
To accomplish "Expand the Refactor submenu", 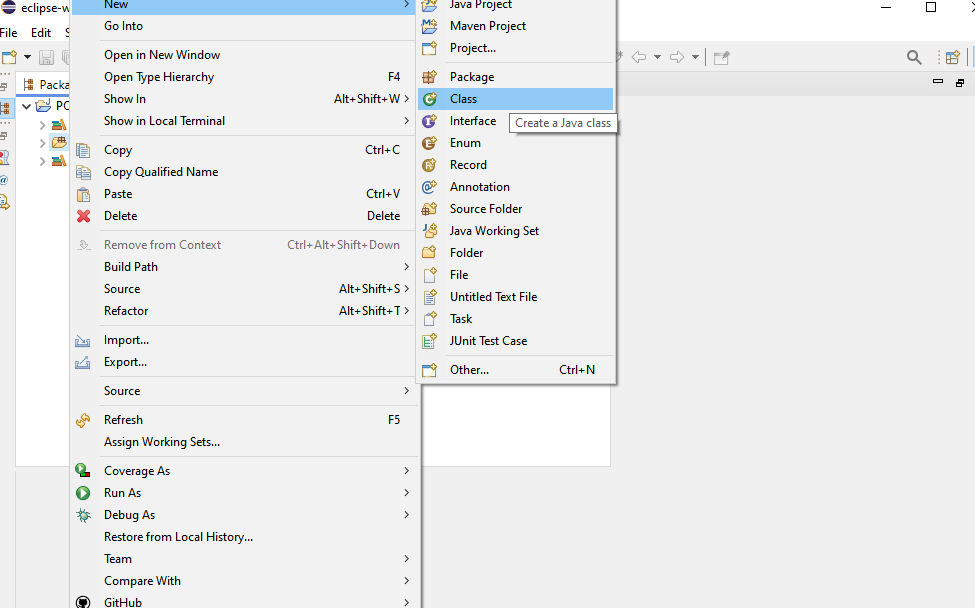I will click(x=406, y=310).
